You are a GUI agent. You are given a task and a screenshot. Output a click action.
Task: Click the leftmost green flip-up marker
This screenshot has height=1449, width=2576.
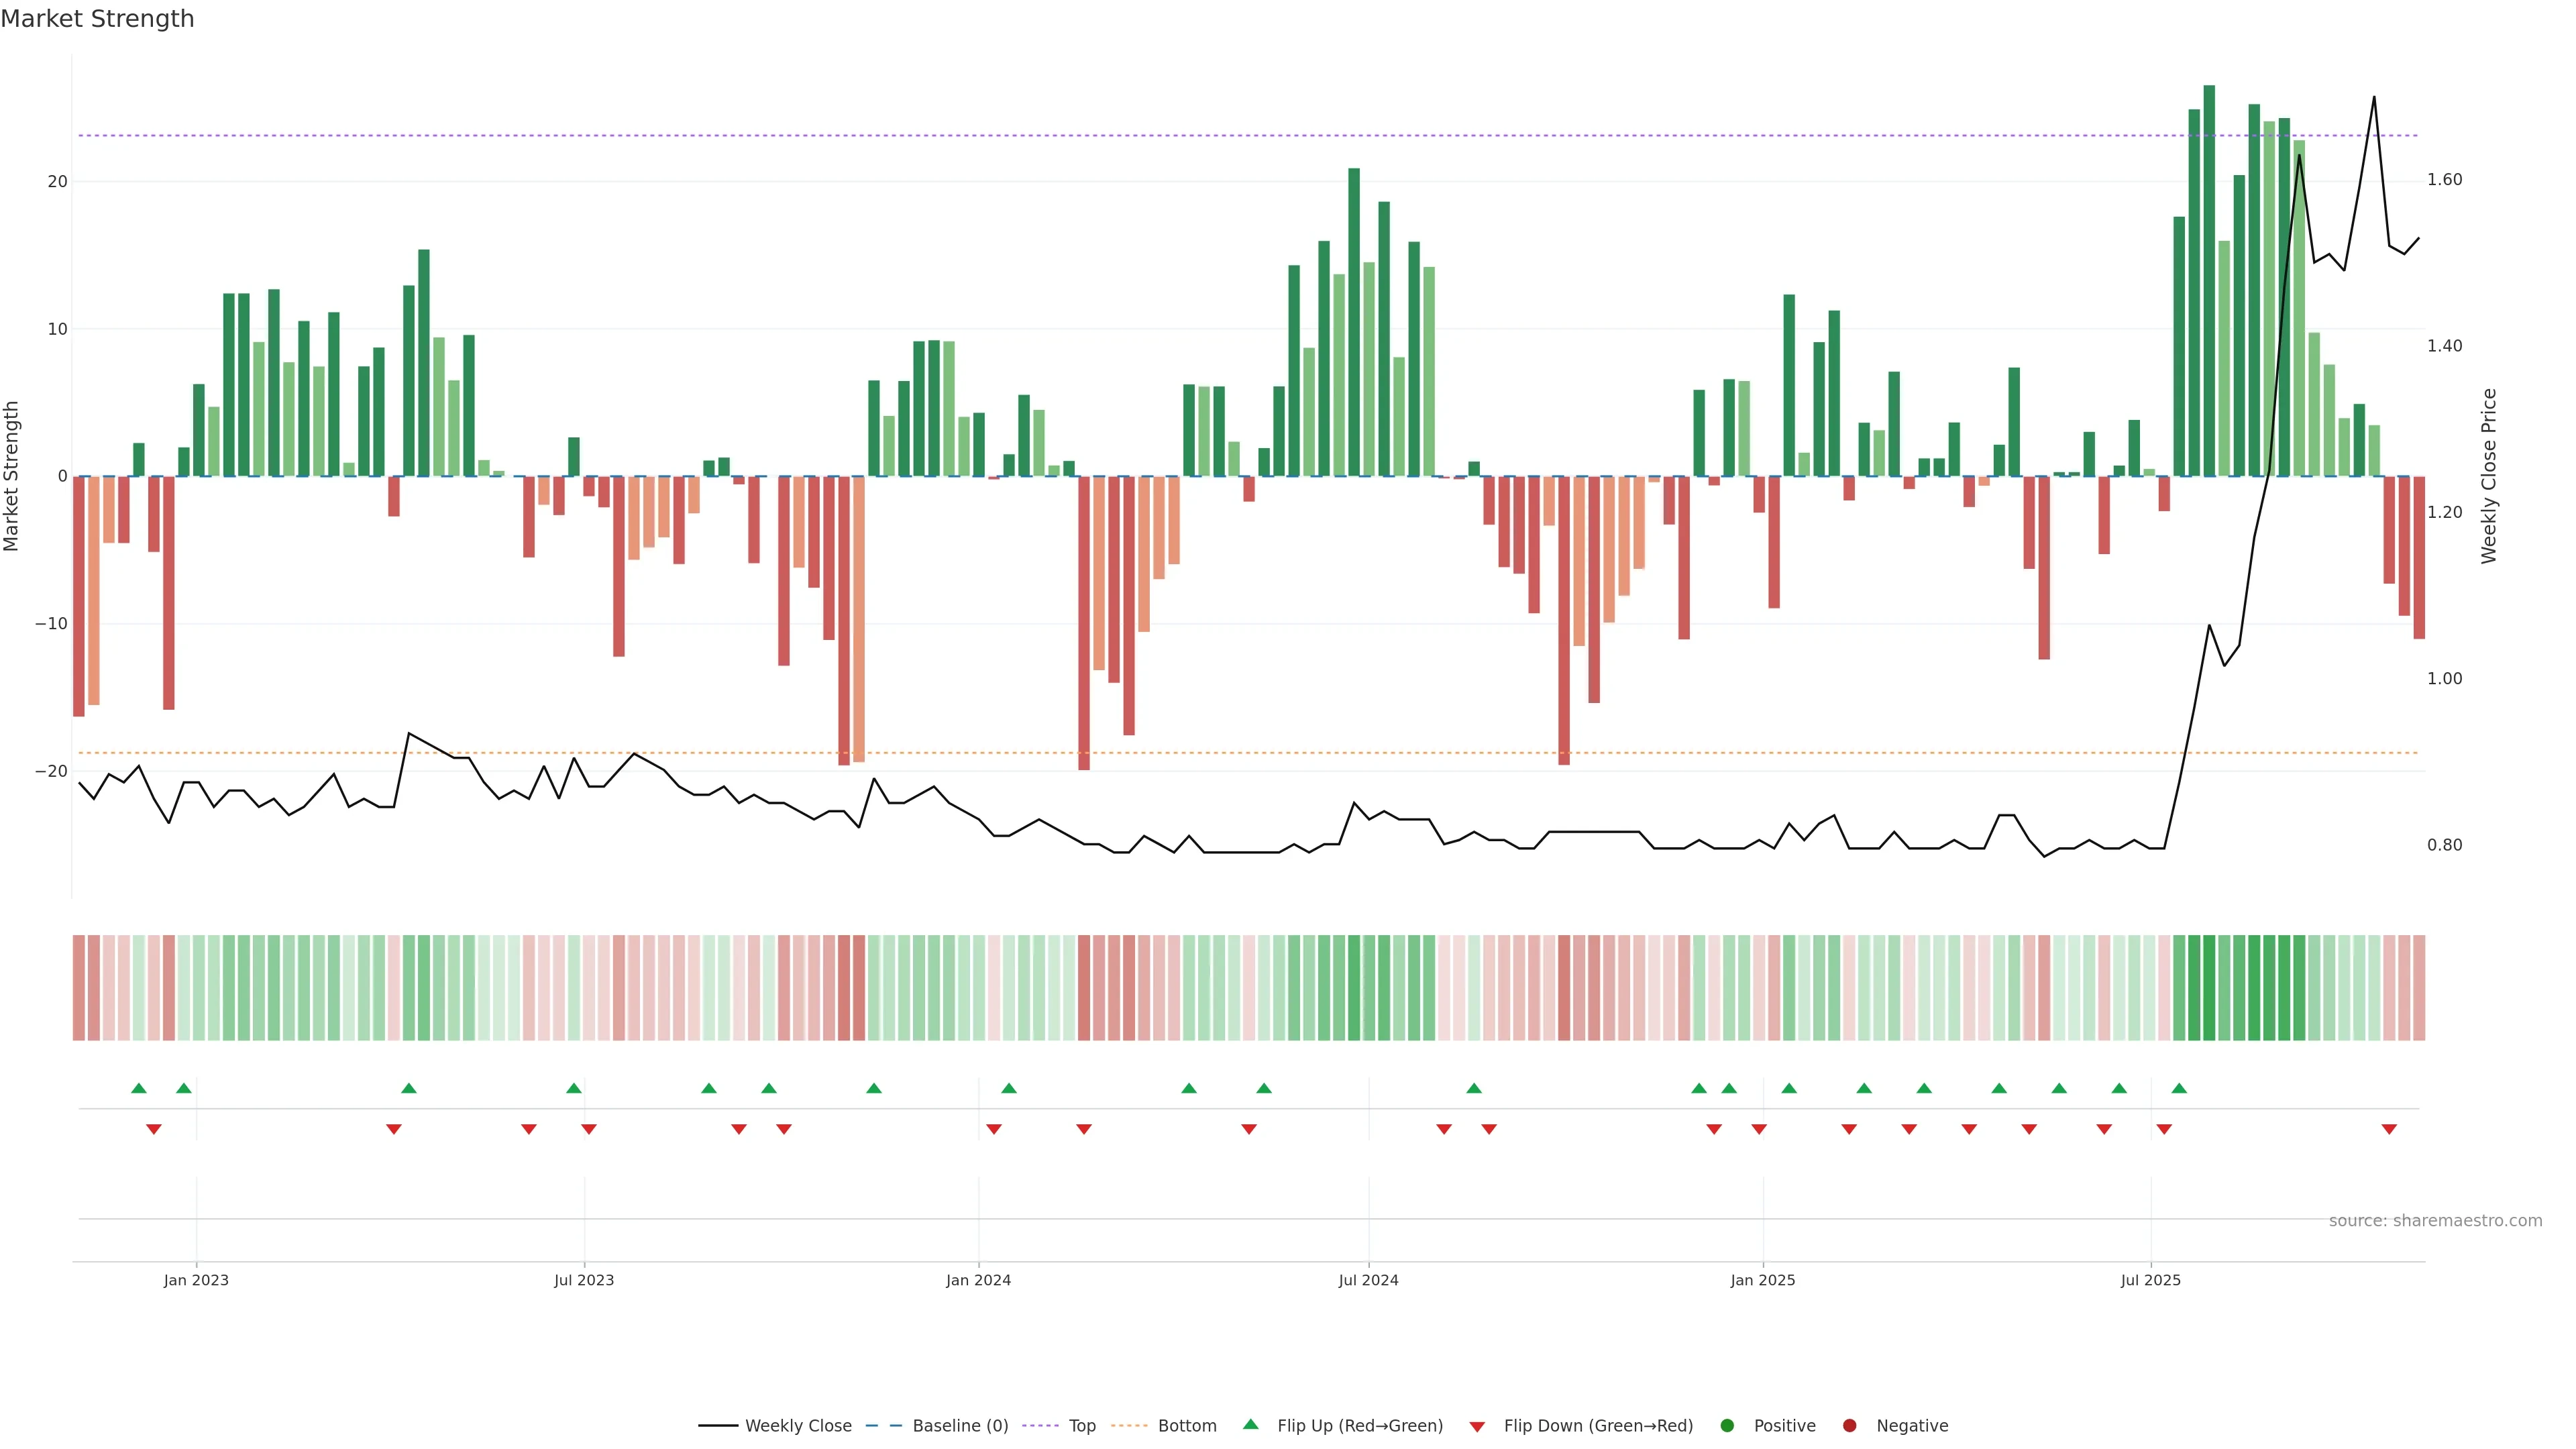139,1088
